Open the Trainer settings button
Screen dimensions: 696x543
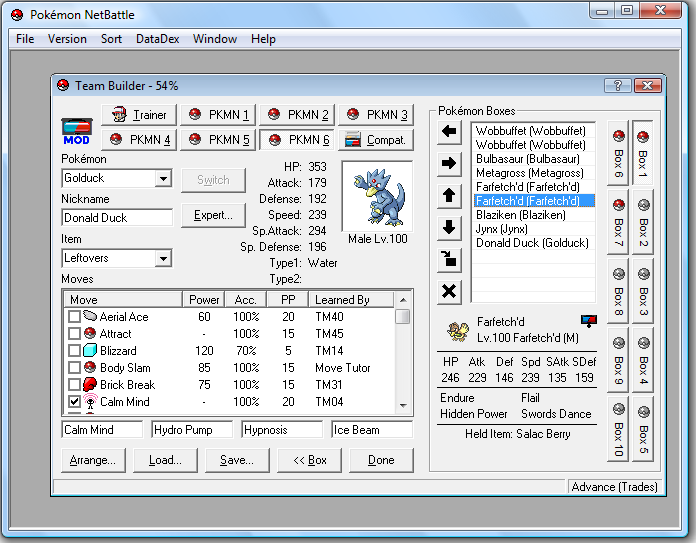pos(139,115)
